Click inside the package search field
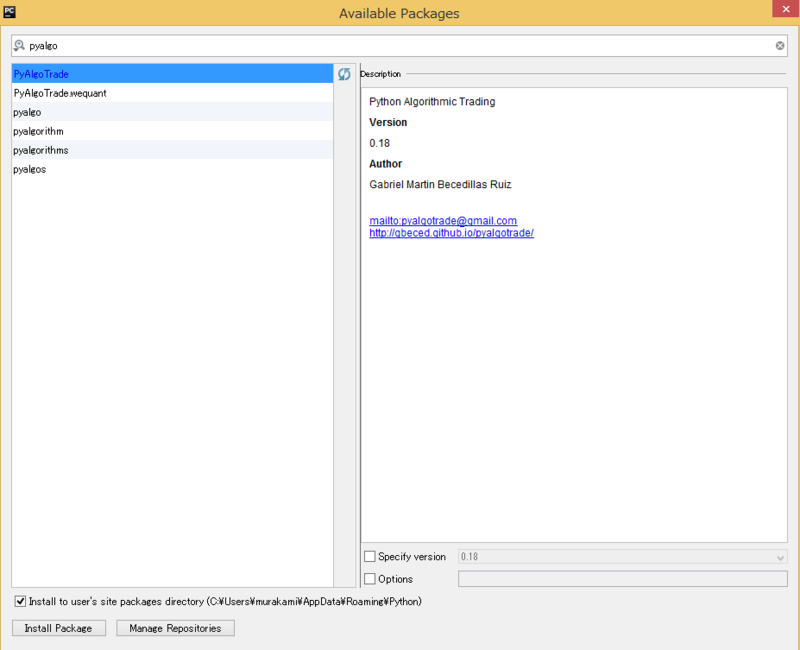The height and width of the screenshot is (650, 800). (x=200, y=45)
